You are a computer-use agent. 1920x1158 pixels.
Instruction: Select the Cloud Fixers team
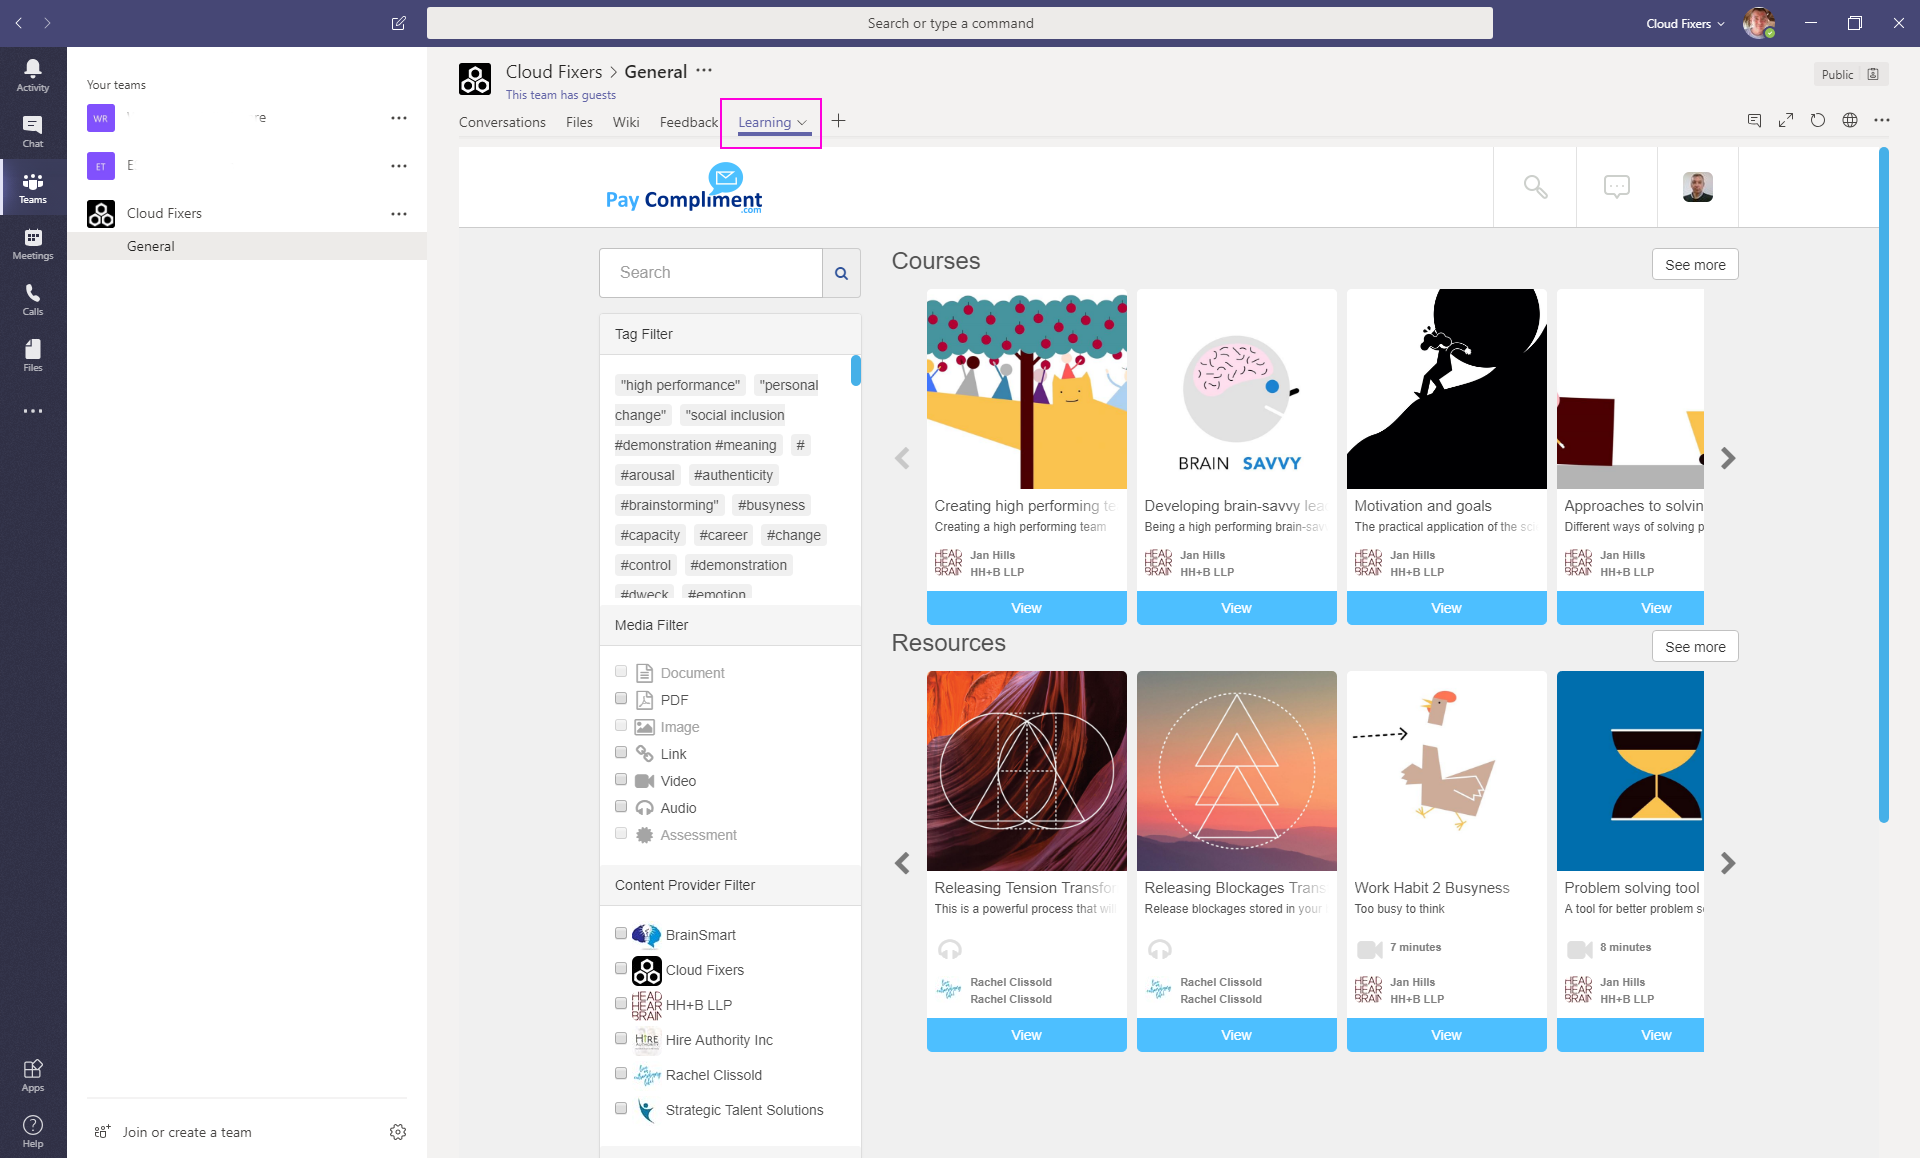tap(247, 214)
